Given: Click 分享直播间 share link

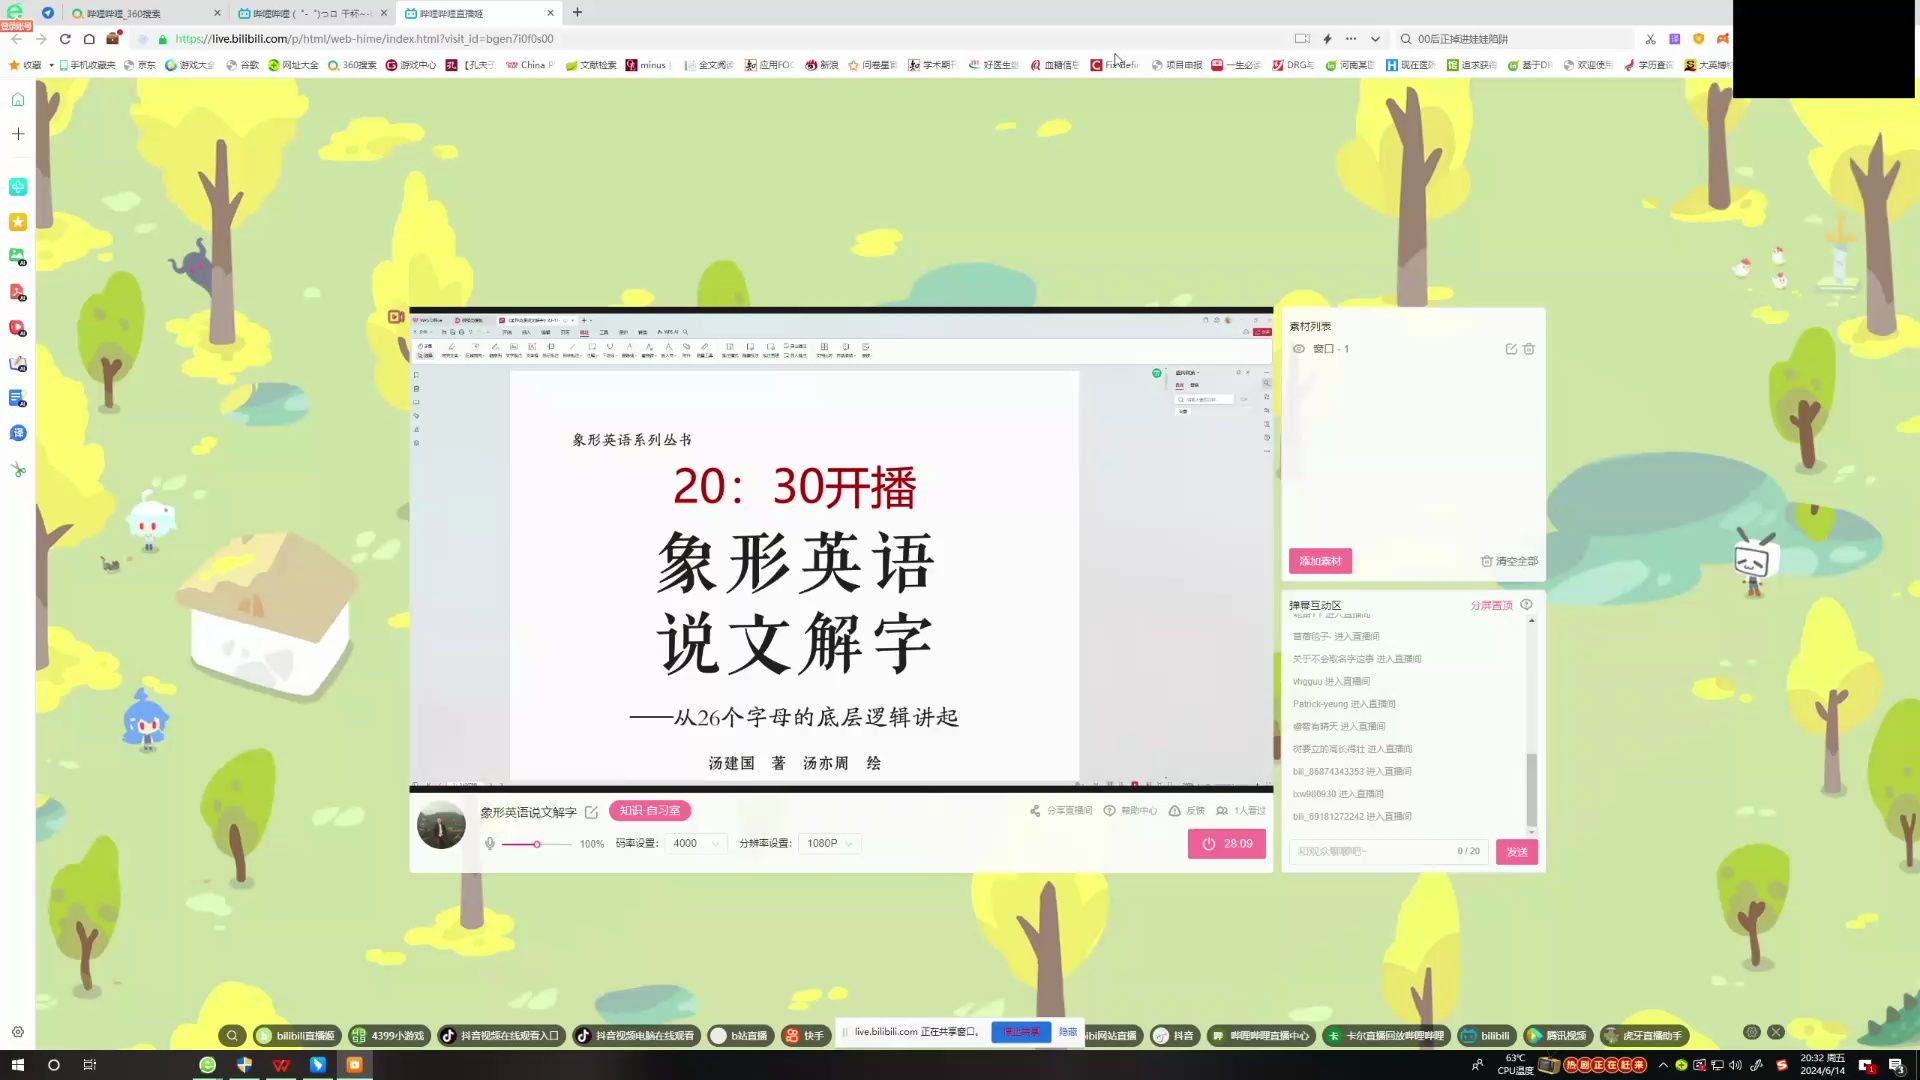Looking at the screenshot, I should (x=1061, y=811).
